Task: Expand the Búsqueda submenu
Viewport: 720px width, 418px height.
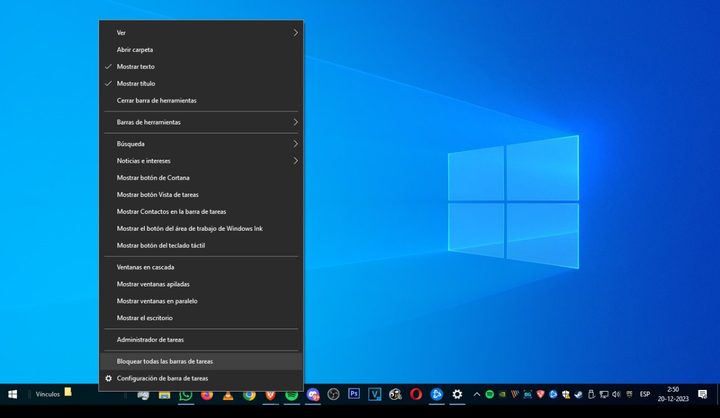Action: pos(200,143)
